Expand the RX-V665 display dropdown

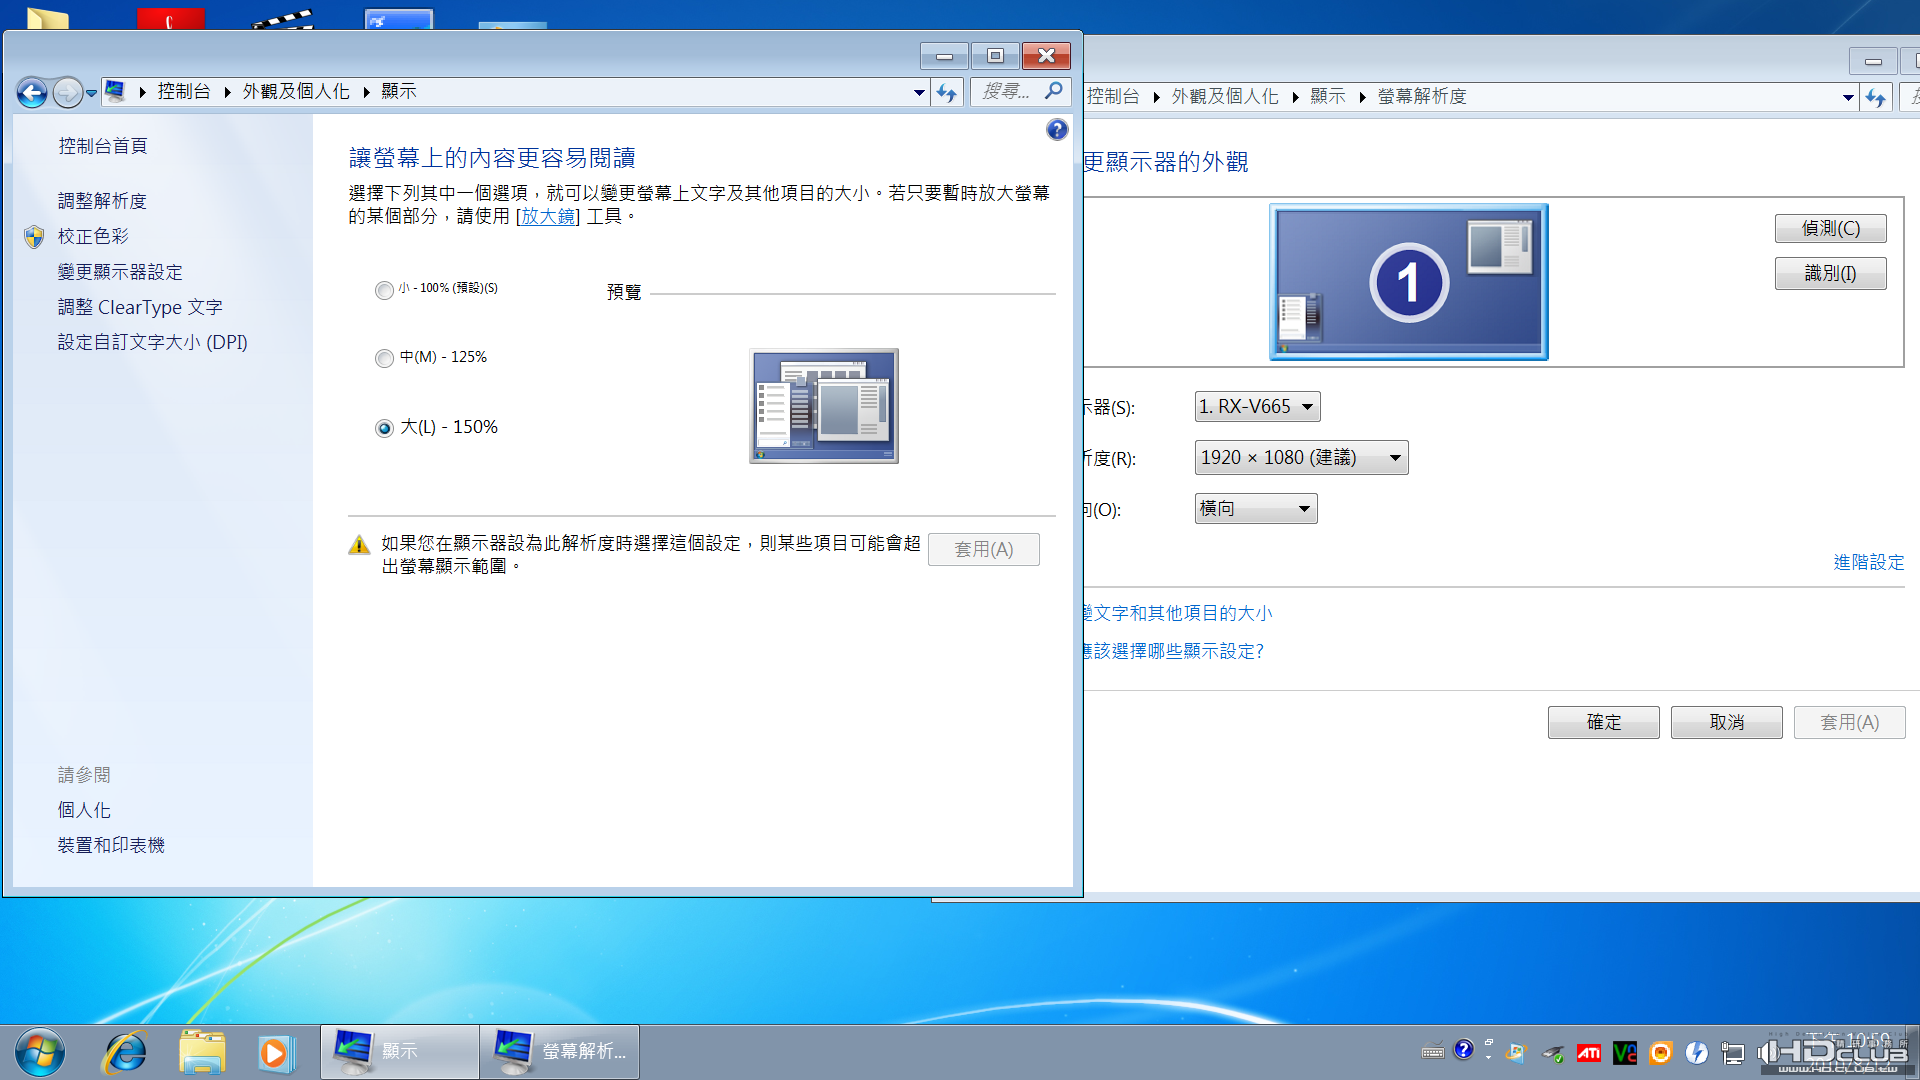point(1257,407)
